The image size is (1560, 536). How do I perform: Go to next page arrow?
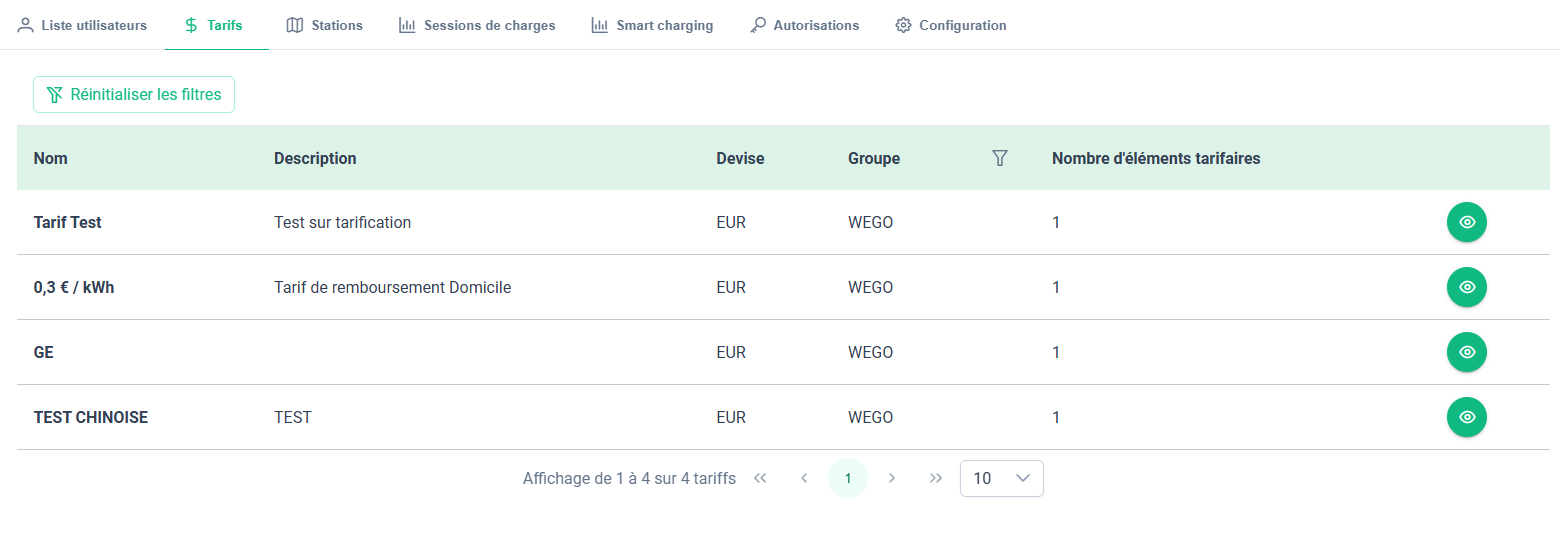click(892, 478)
